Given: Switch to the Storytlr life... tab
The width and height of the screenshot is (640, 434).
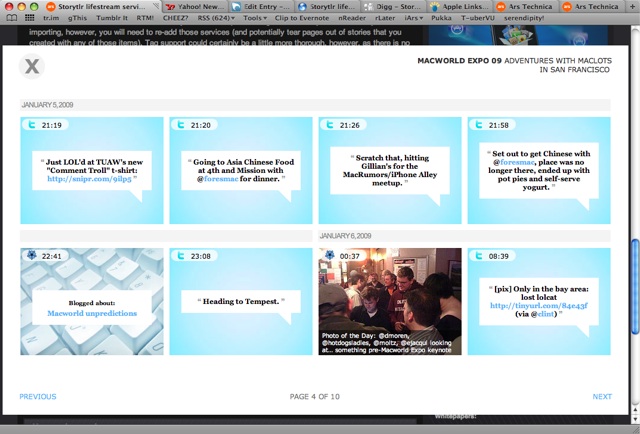Looking at the screenshot, I should pos(327,7).
